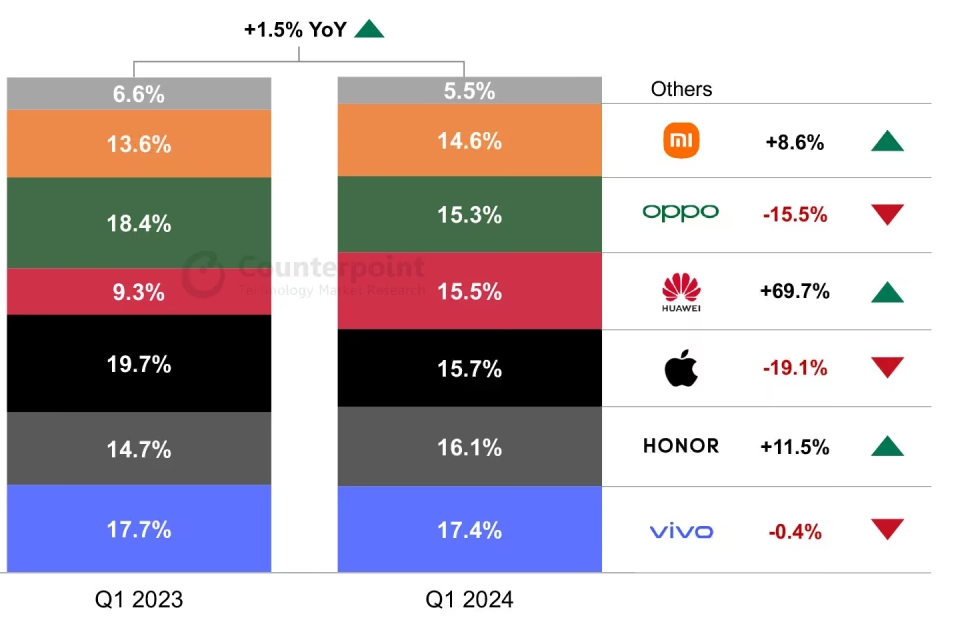The width and height of the screenshot is (967, 628).
Task: Click the green triangle beside +1.5% YoY
Action: 369,29
